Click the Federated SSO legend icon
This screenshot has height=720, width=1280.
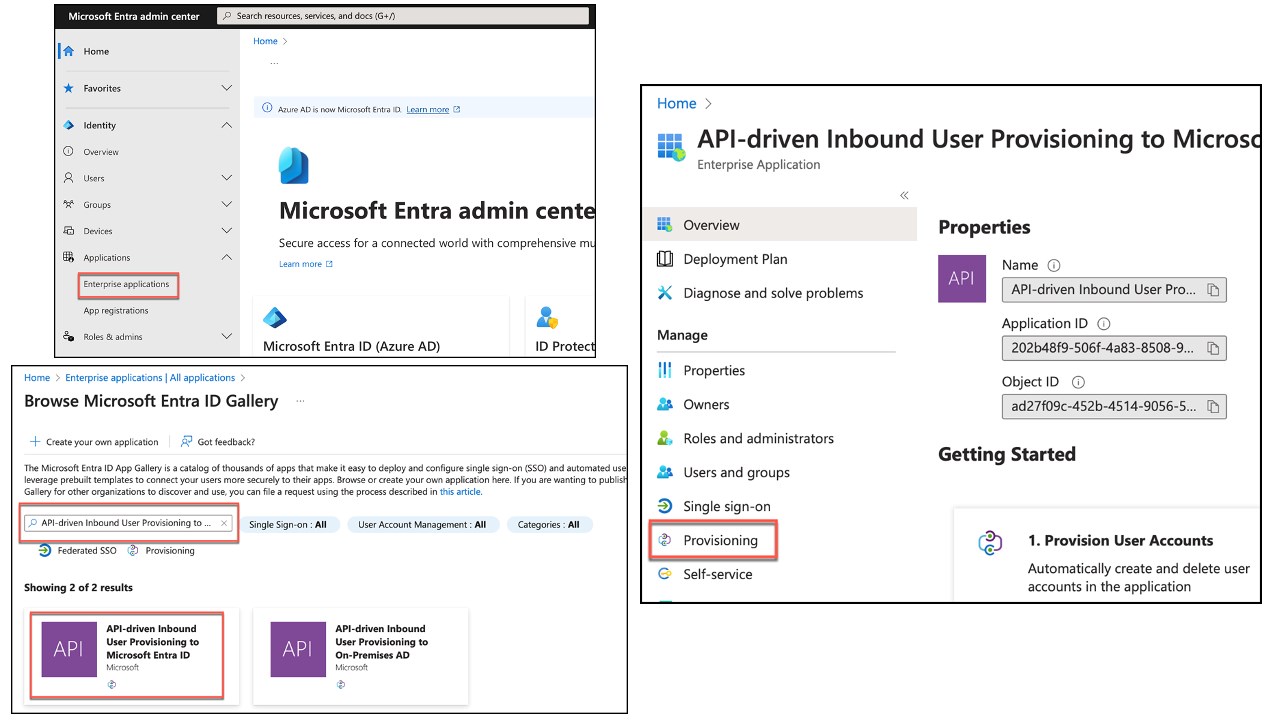click(45, 550)
